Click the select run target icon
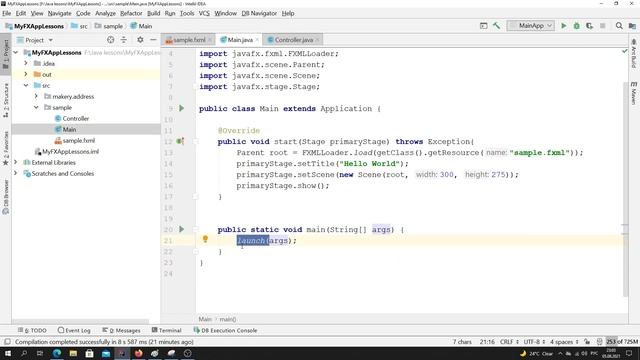The width and height of the screenshot is (640, 360). (484, 26)
